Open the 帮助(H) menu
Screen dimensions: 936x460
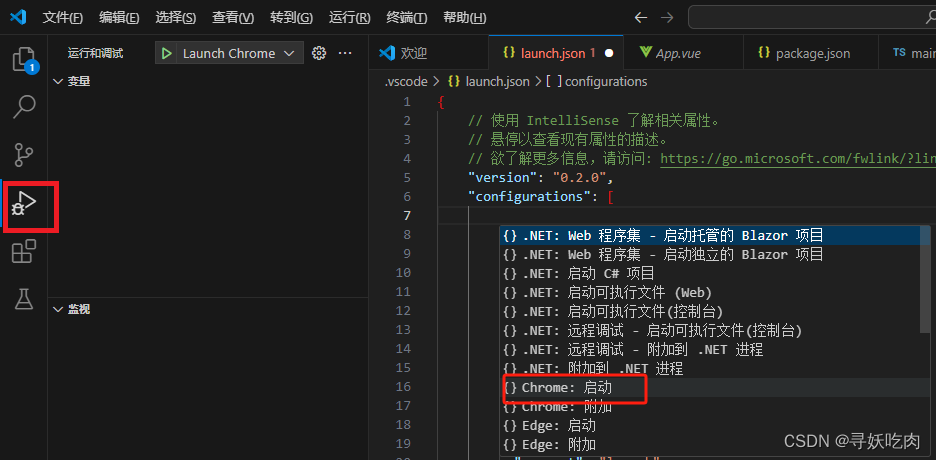[x=465, y=18]
